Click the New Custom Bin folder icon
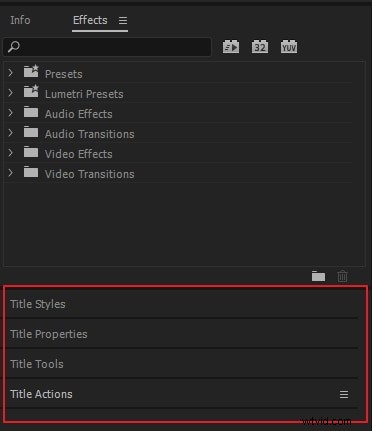Image resolution: width=372 pixels, height=431 pixels. click(318, 276)
